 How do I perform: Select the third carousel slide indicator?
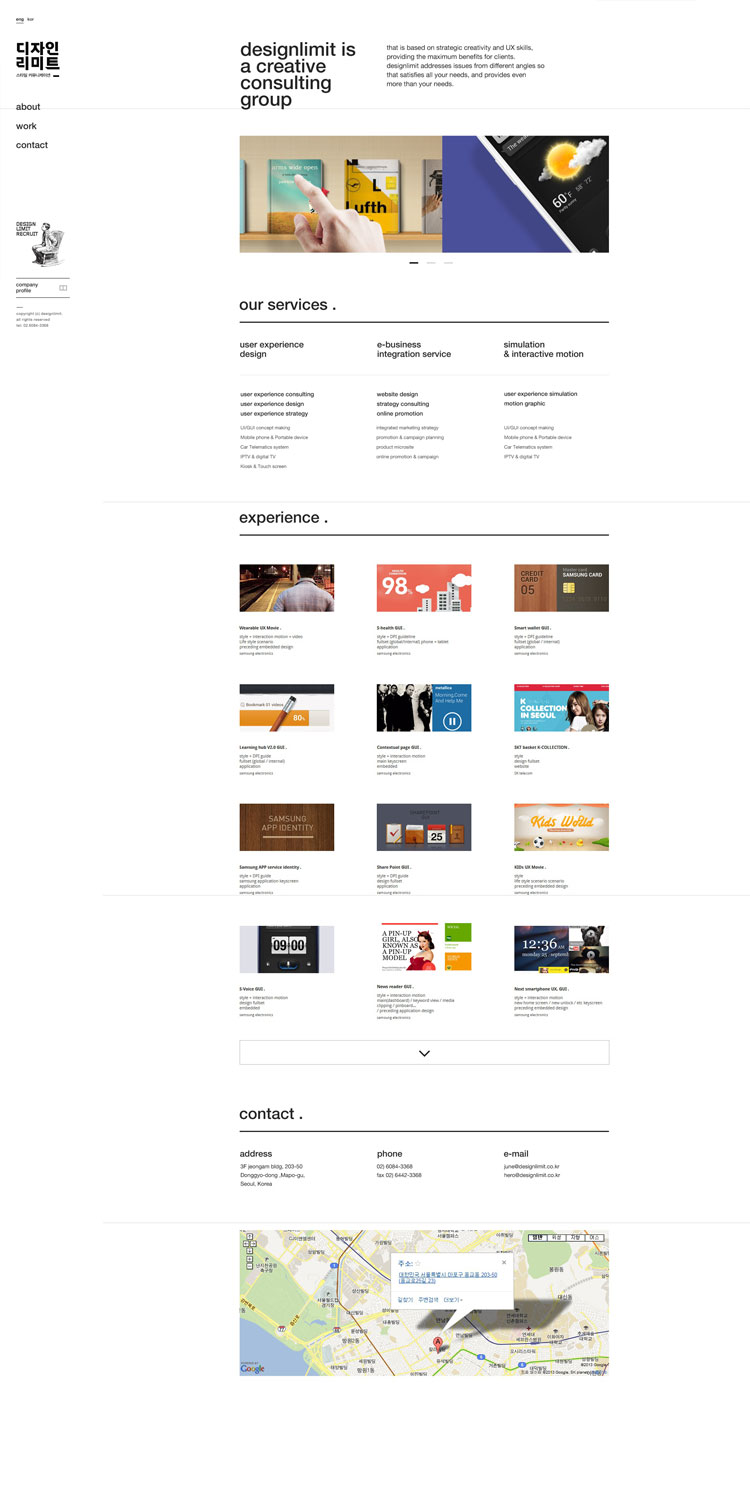pyautogui.click(x=448, y=263)
